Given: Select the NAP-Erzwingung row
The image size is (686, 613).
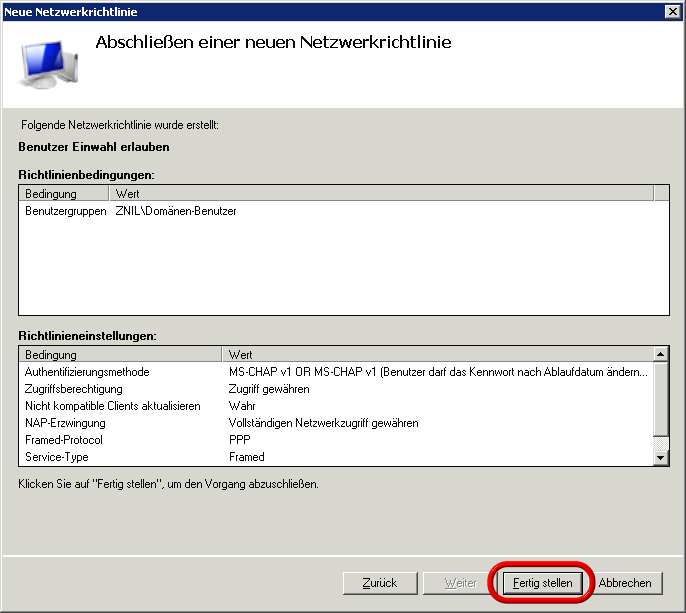Looking at the screenshot, I should coord(64,423).
